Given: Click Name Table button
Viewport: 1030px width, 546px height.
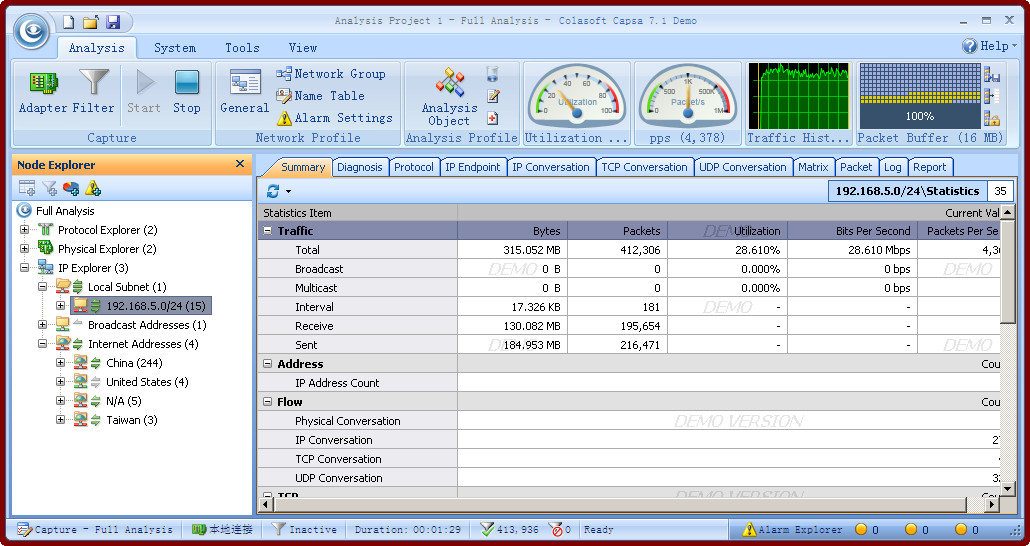Looking at the screenshot, I should [x=320, y=96].
